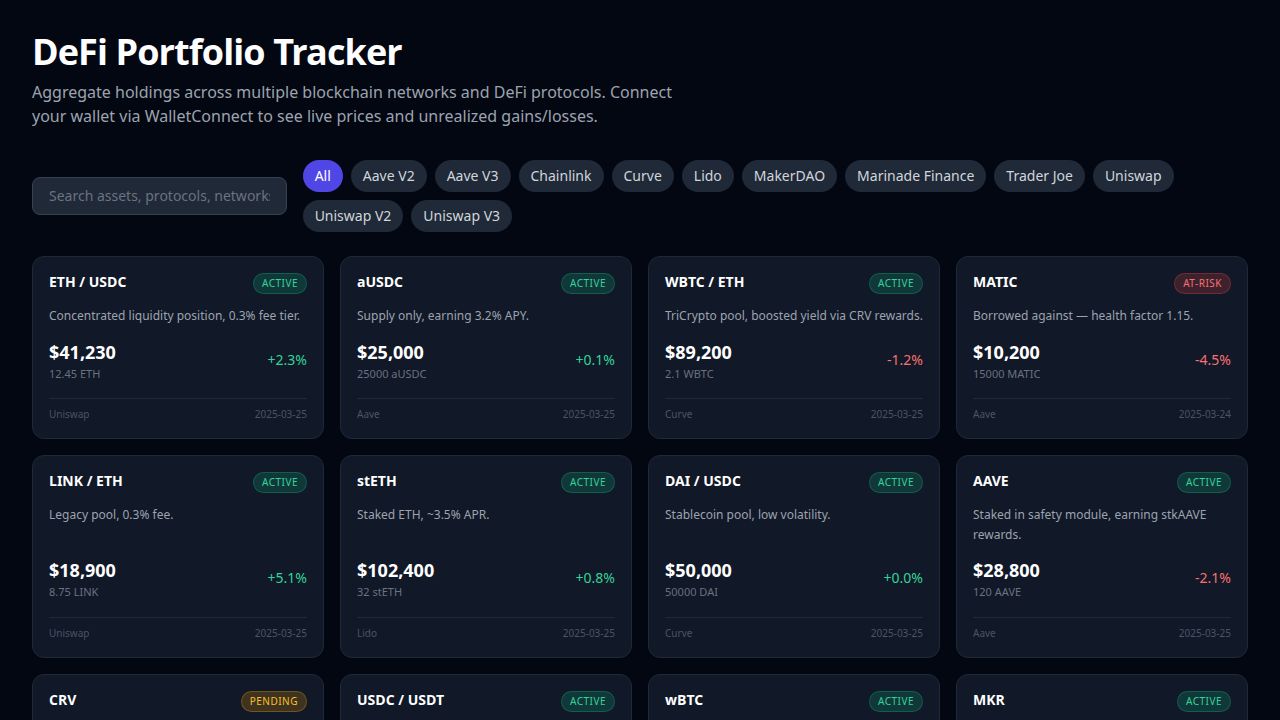The width and height of the screenshot is (1280, 720).
Task: Filter positions by Curve
Action: tap(642, 176)
